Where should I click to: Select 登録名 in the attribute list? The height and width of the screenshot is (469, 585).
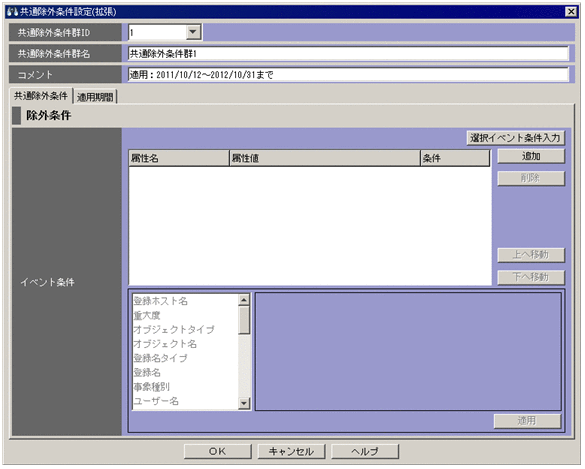point(185,372)
